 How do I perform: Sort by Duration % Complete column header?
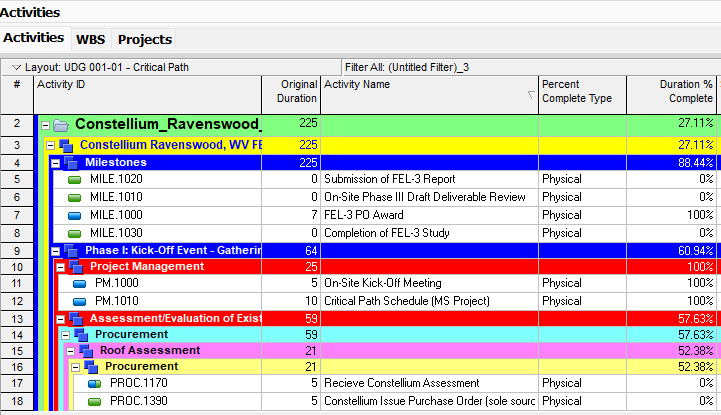coord(671,95)
